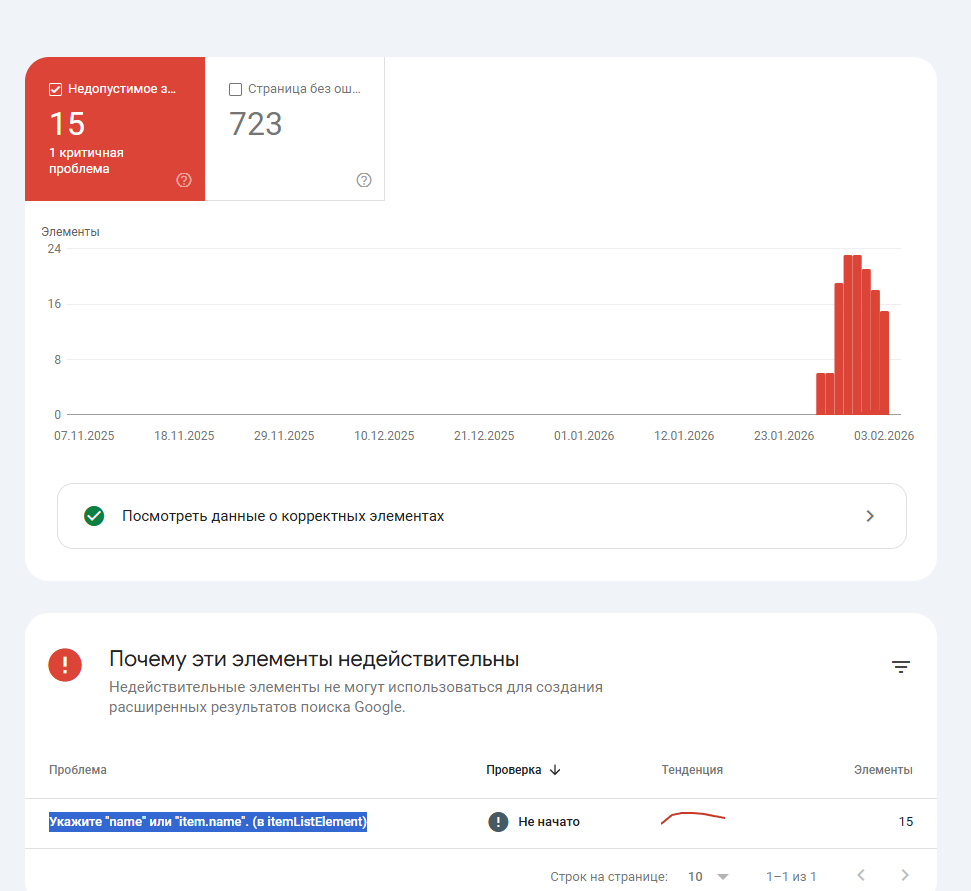Click help icon in red invalid-items card

(x=184, y=180)
